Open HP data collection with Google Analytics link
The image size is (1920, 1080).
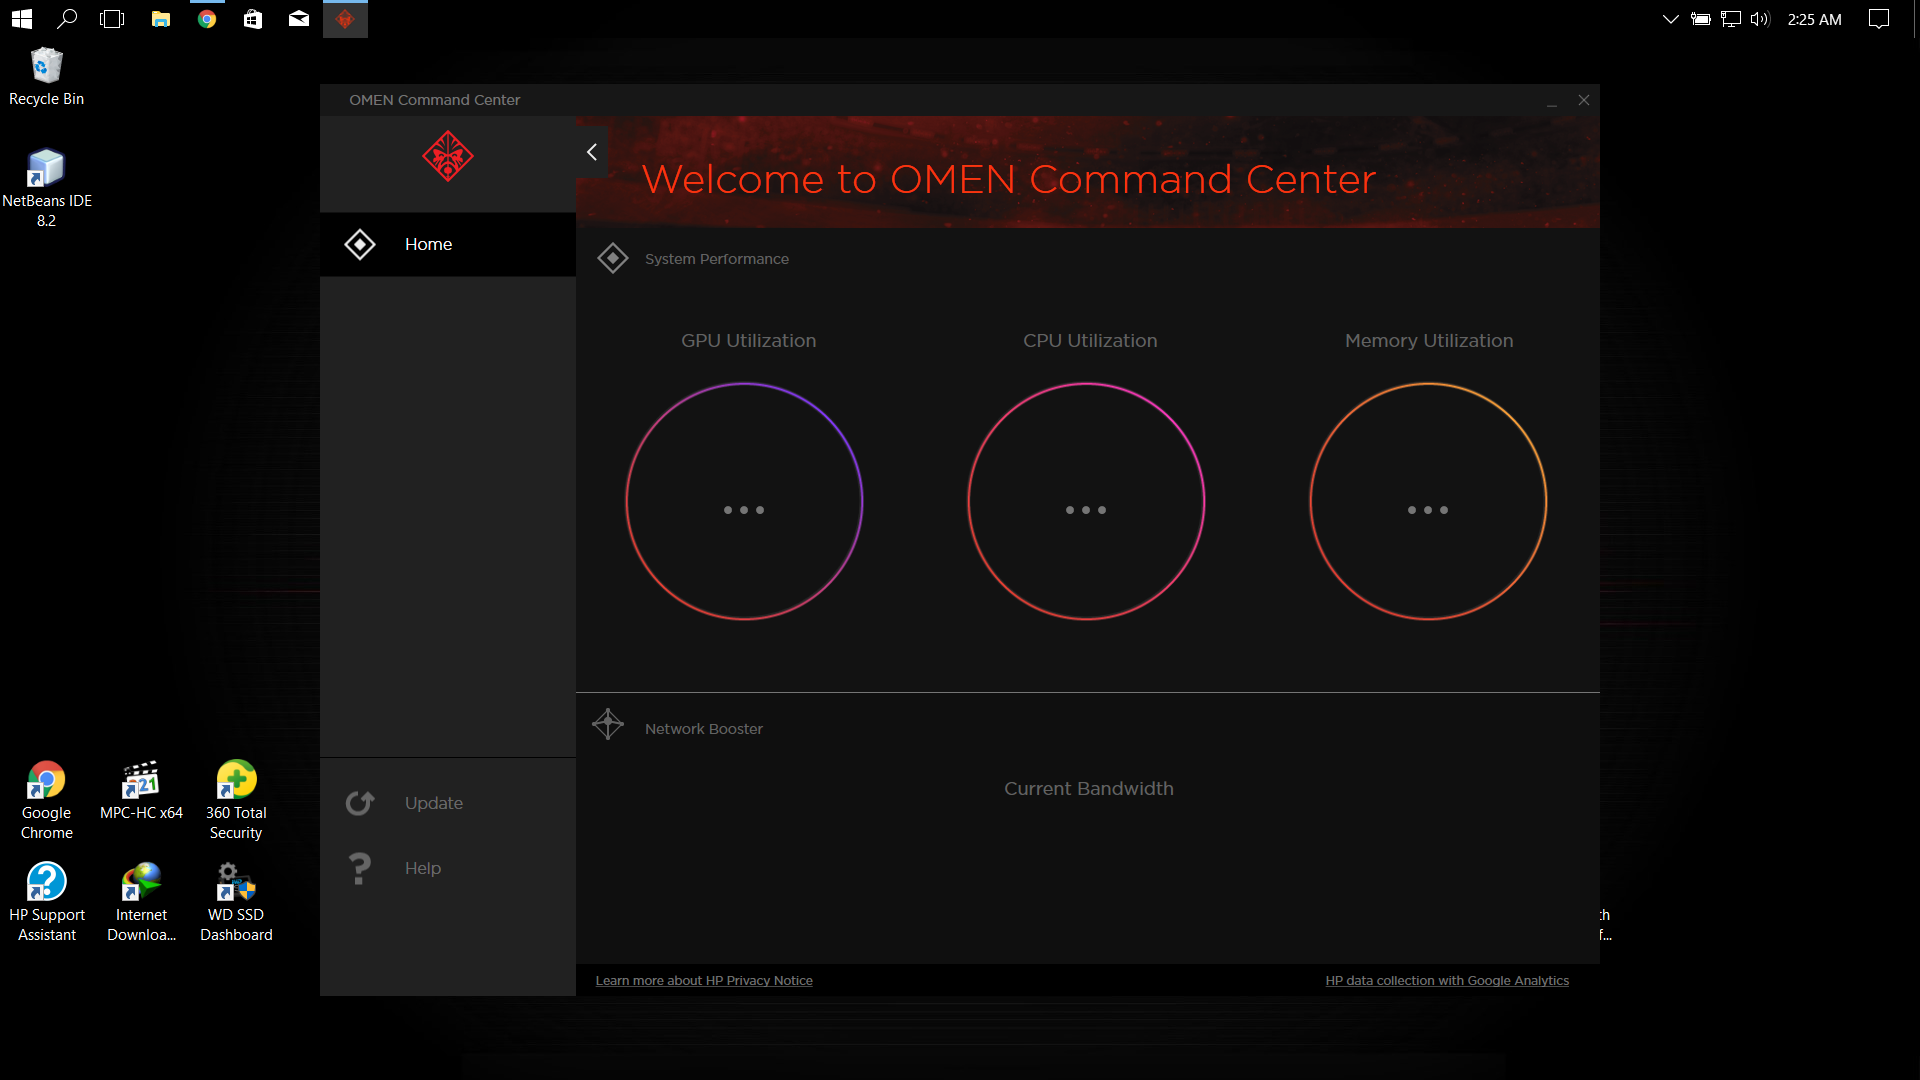pos(1447,981)
